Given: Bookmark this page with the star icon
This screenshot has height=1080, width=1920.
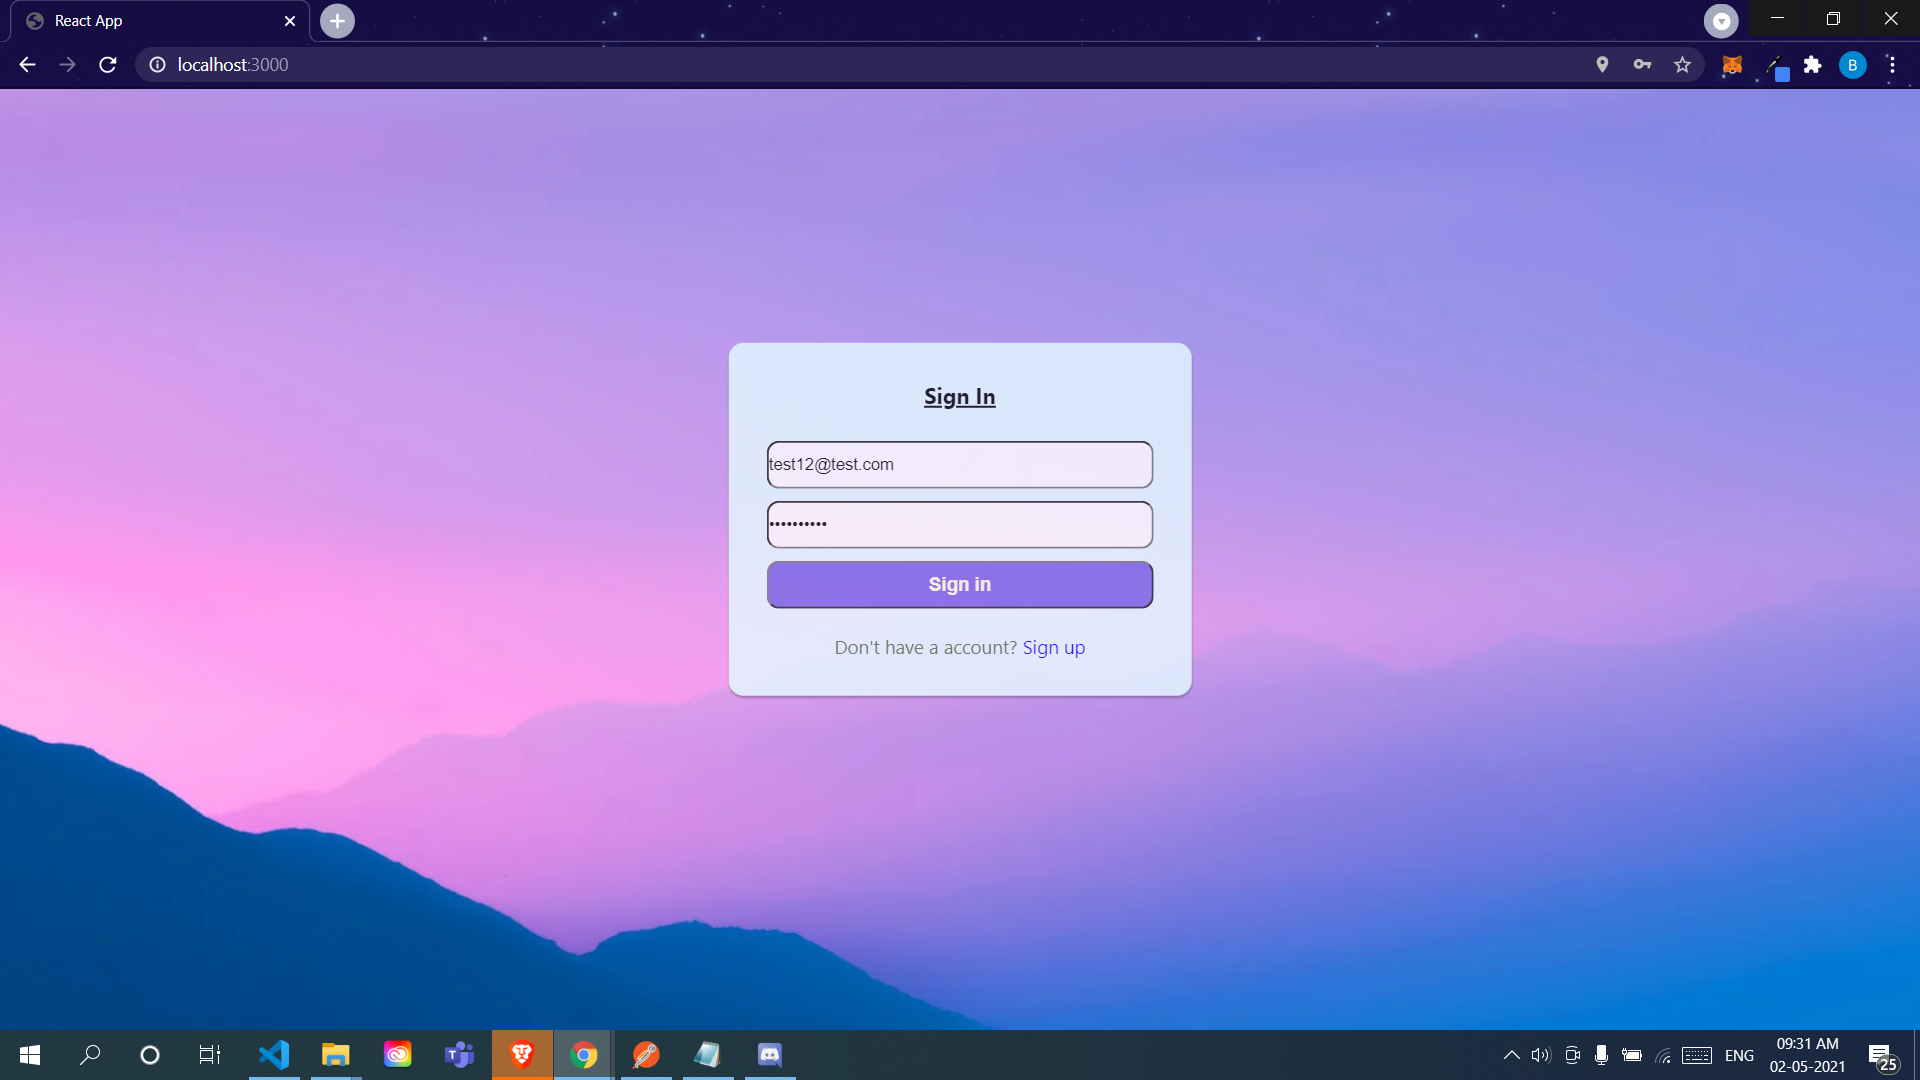Looking at the screenshot, I should [1682, 65].
